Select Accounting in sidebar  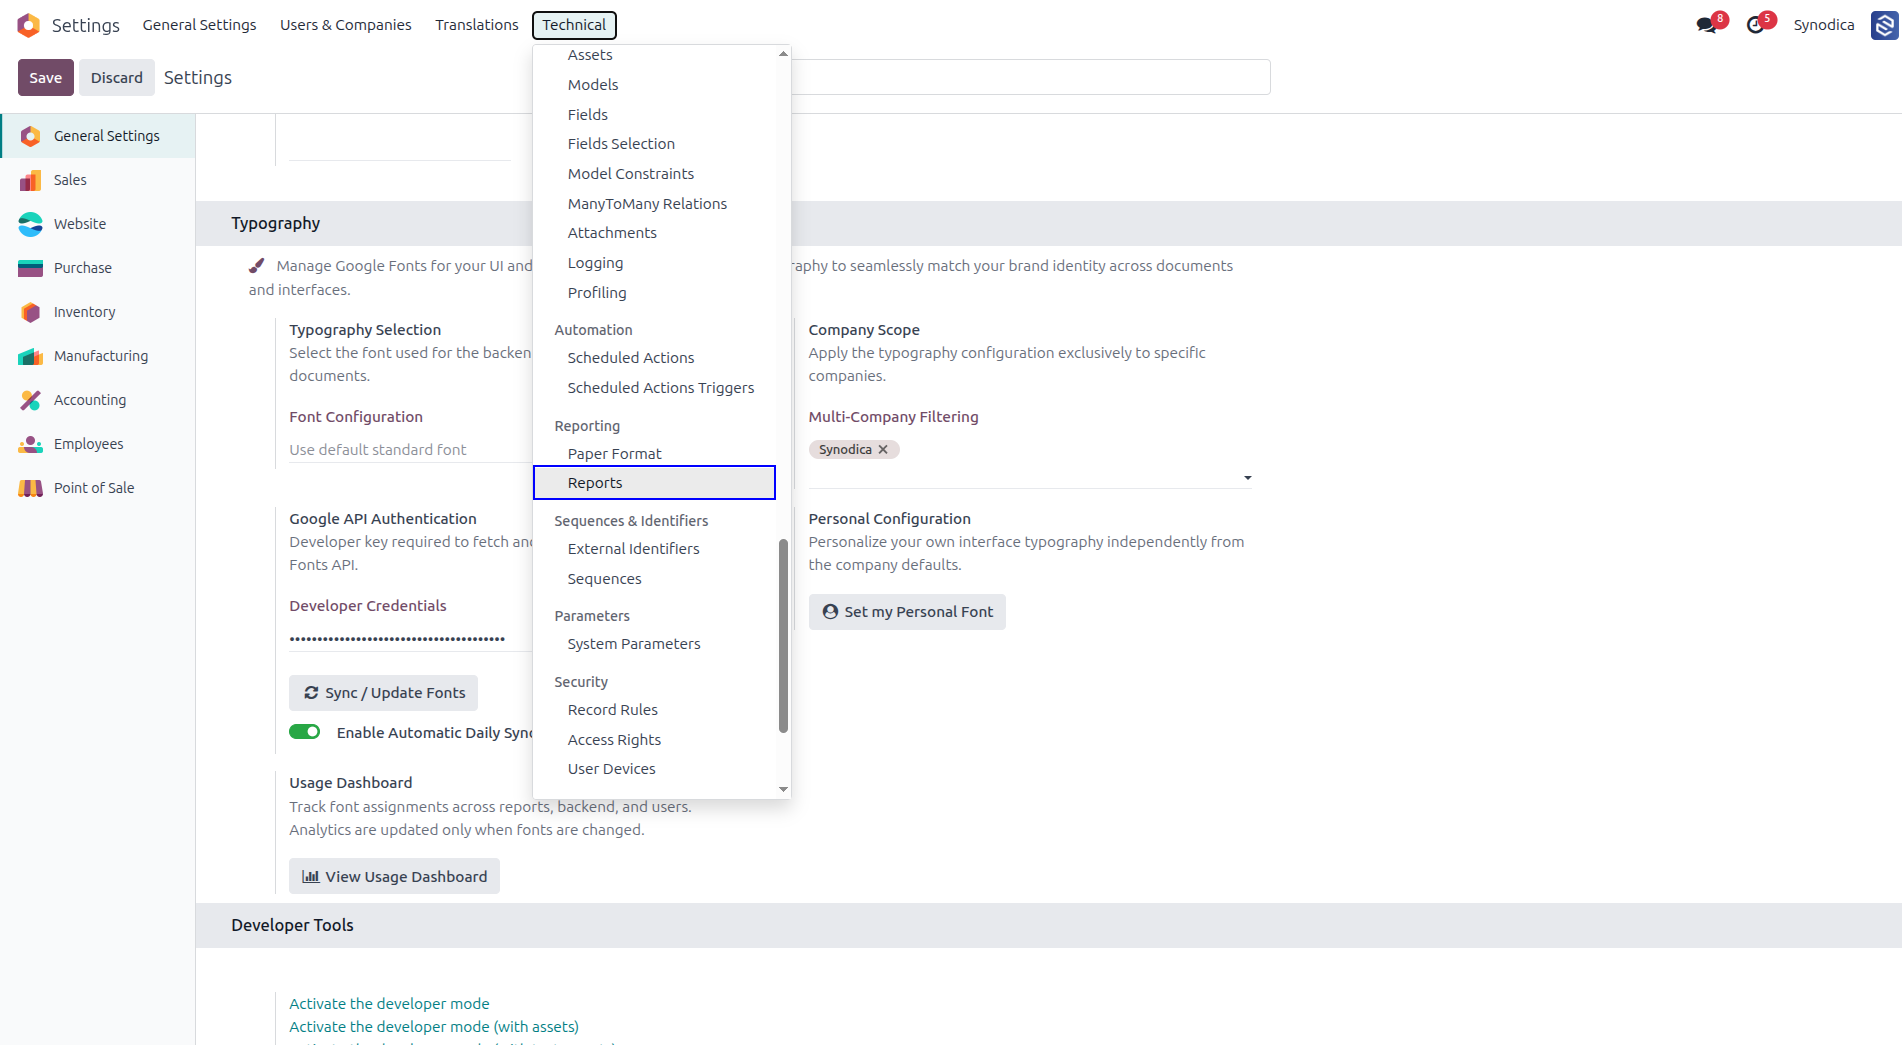98,400
